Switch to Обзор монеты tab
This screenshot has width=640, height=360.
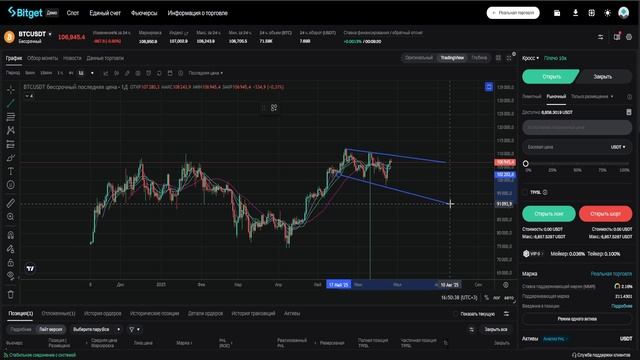[42, 58]
